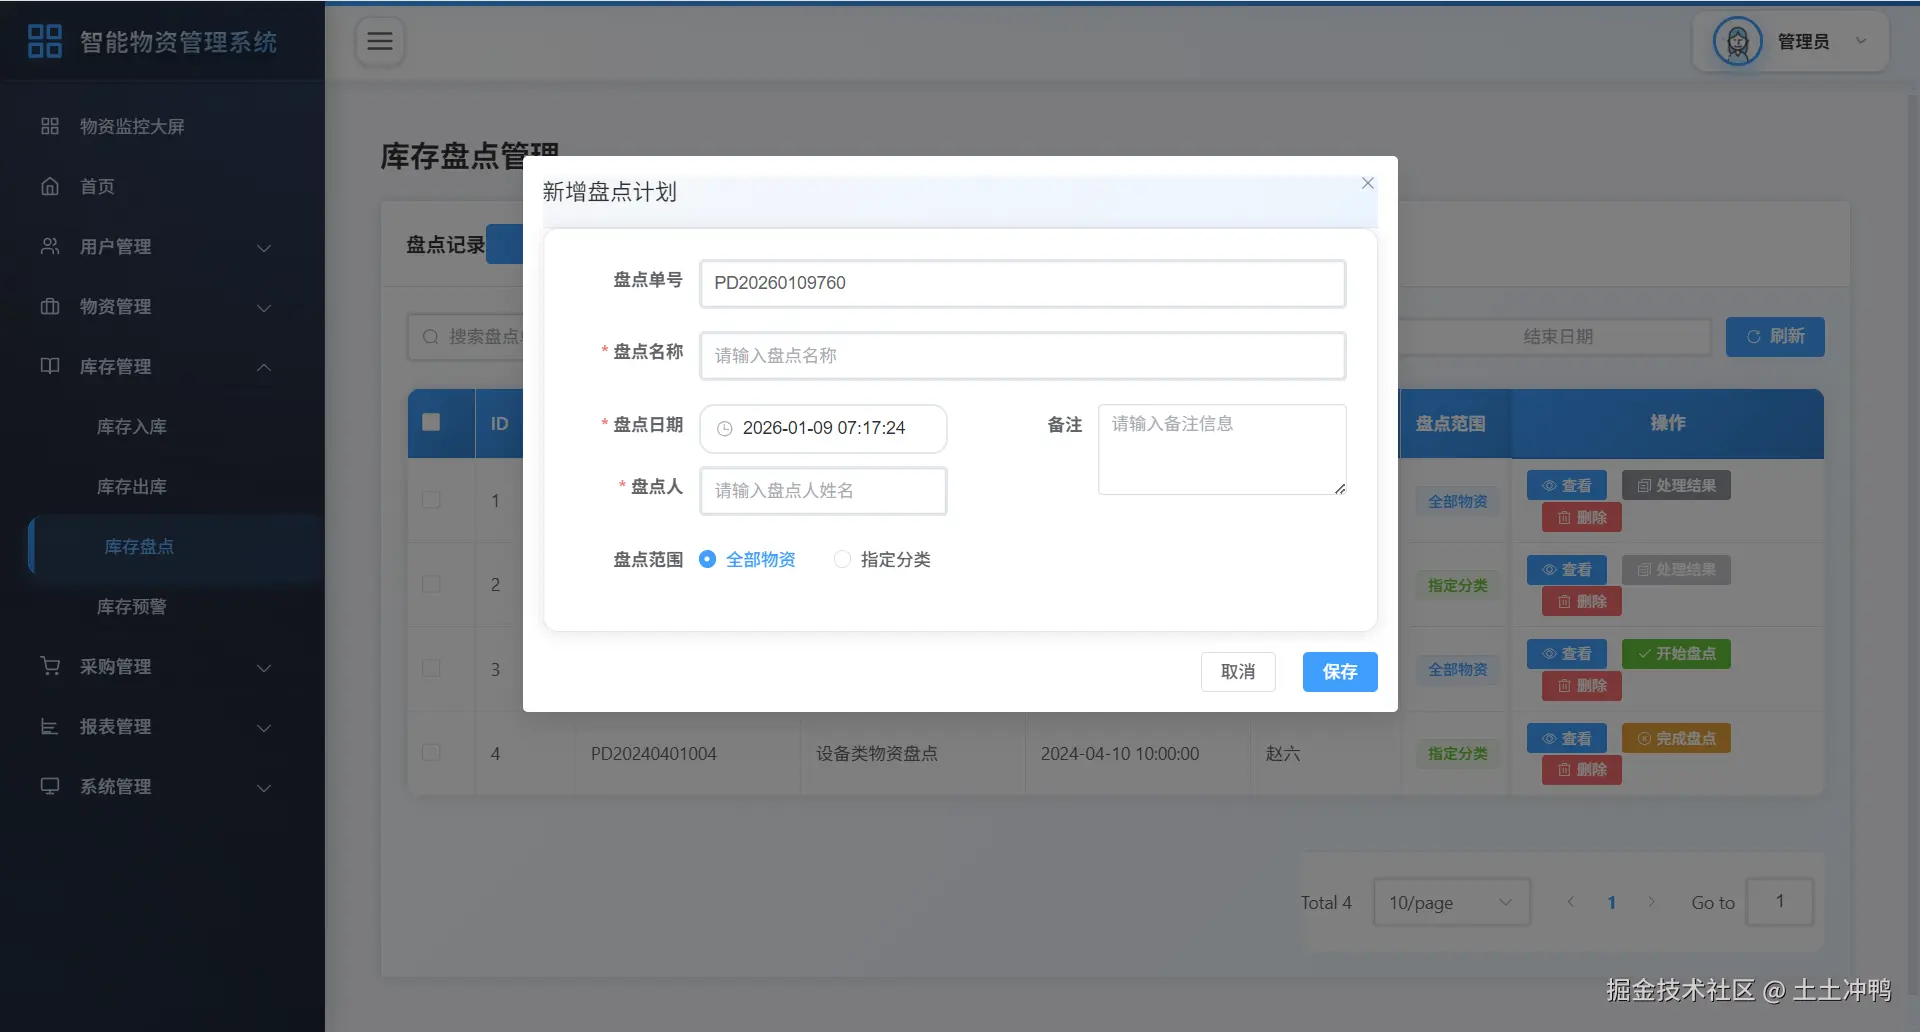Image resolution: width=1920 pixels, height=1032 pixels.
Task: Close the 新增盘点计划 dialog
Action: (1368, 183)
